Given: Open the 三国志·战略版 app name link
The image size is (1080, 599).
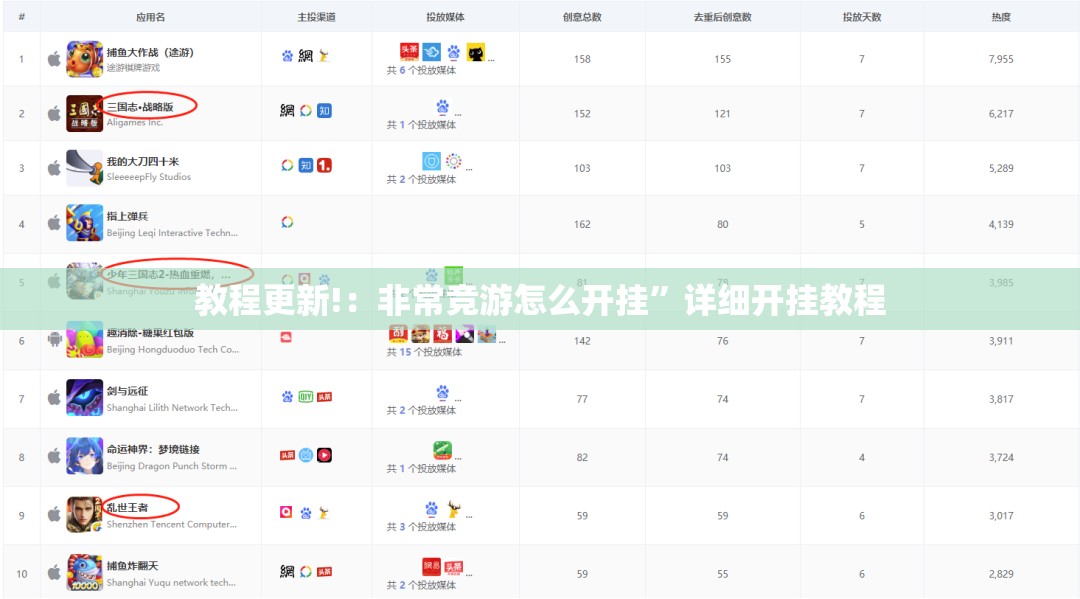Looking at the screenshot, I should pos(140,107).
